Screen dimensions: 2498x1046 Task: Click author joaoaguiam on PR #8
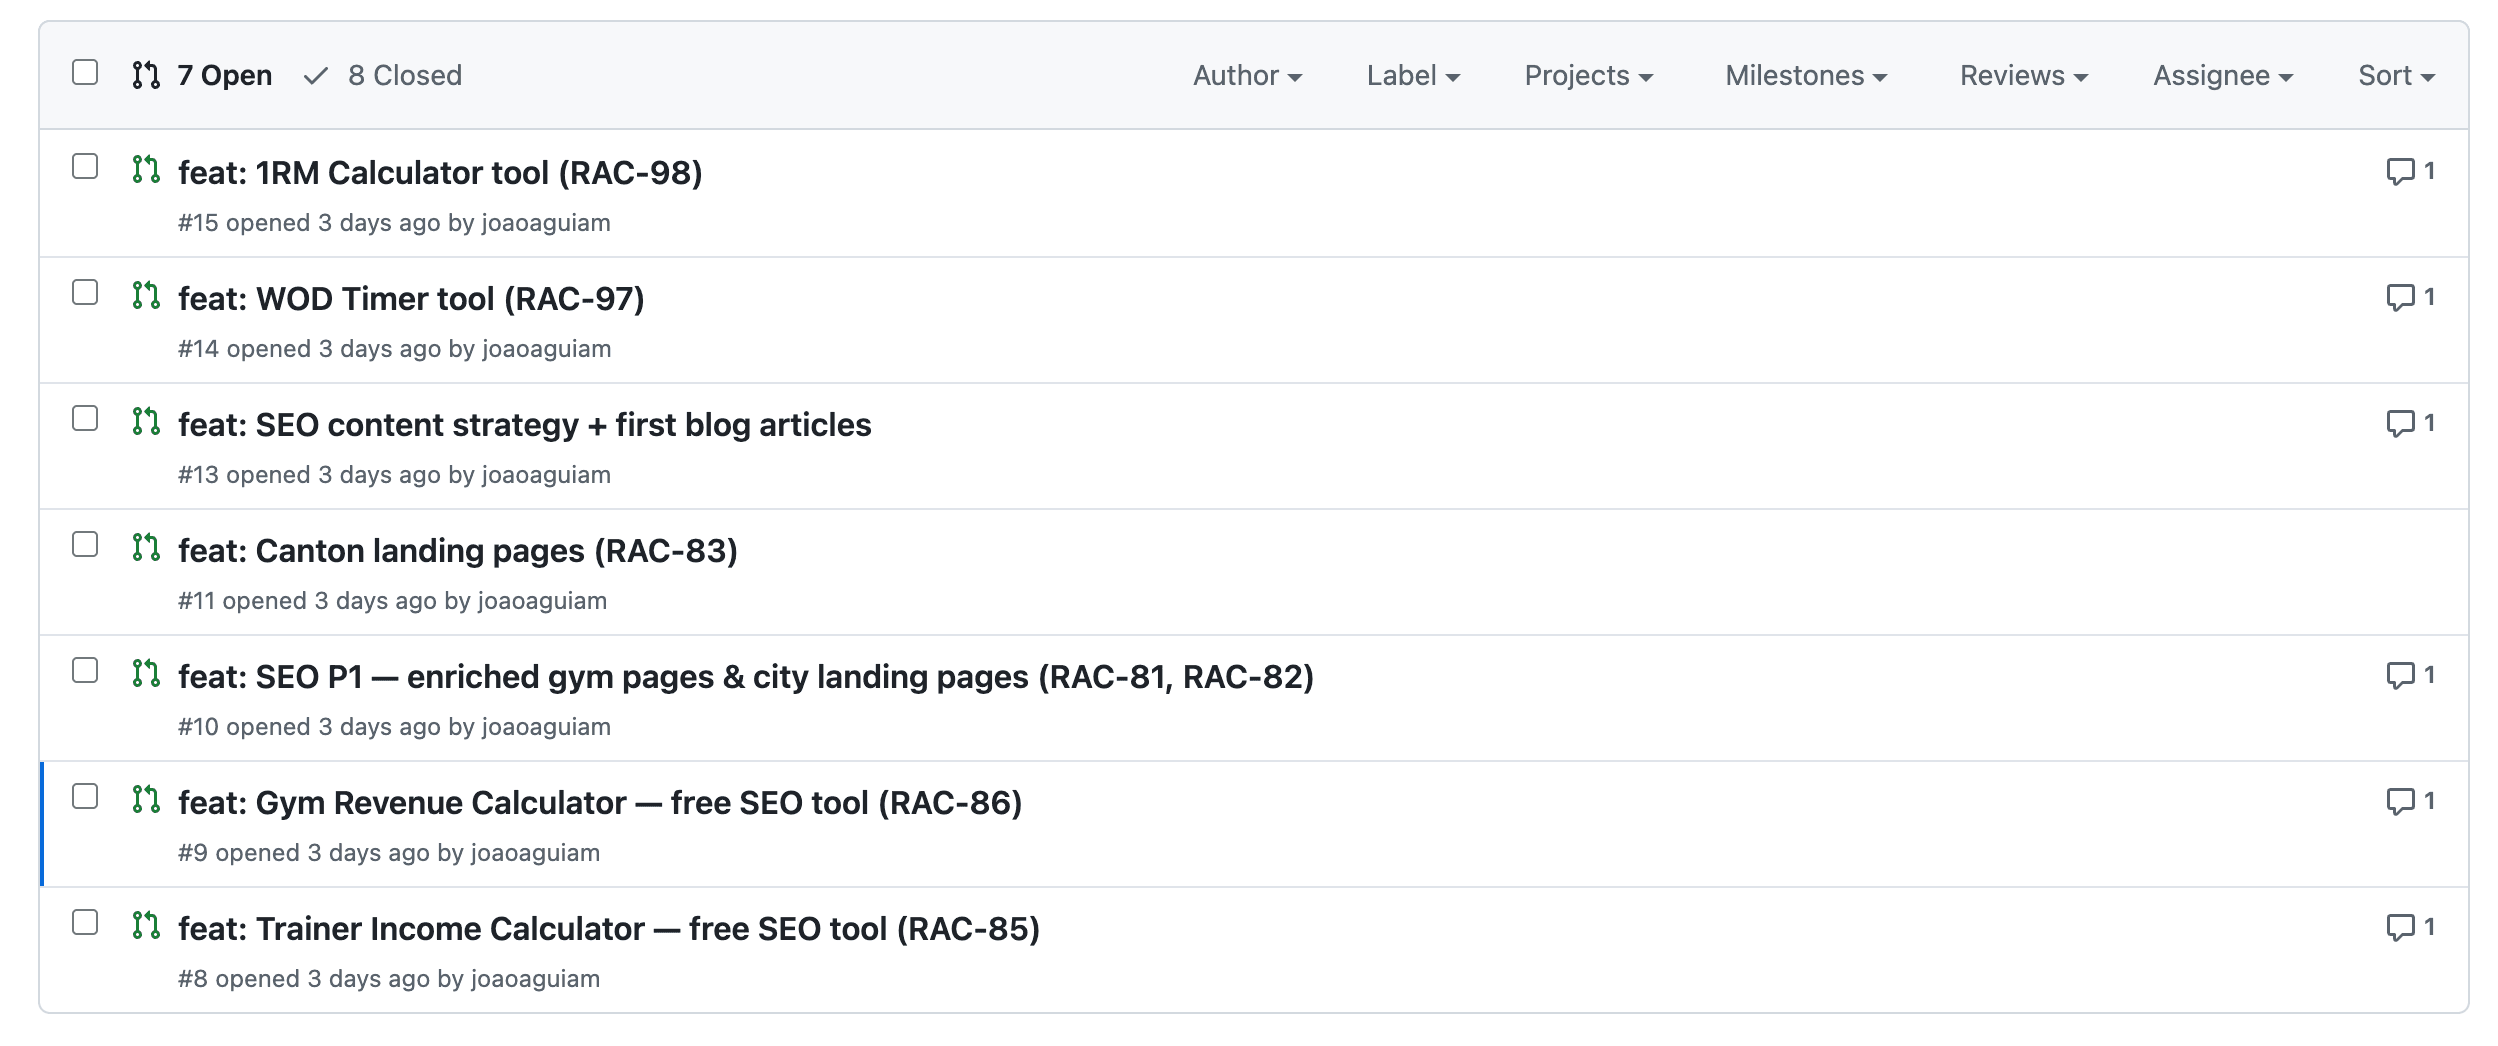point(535,979)
